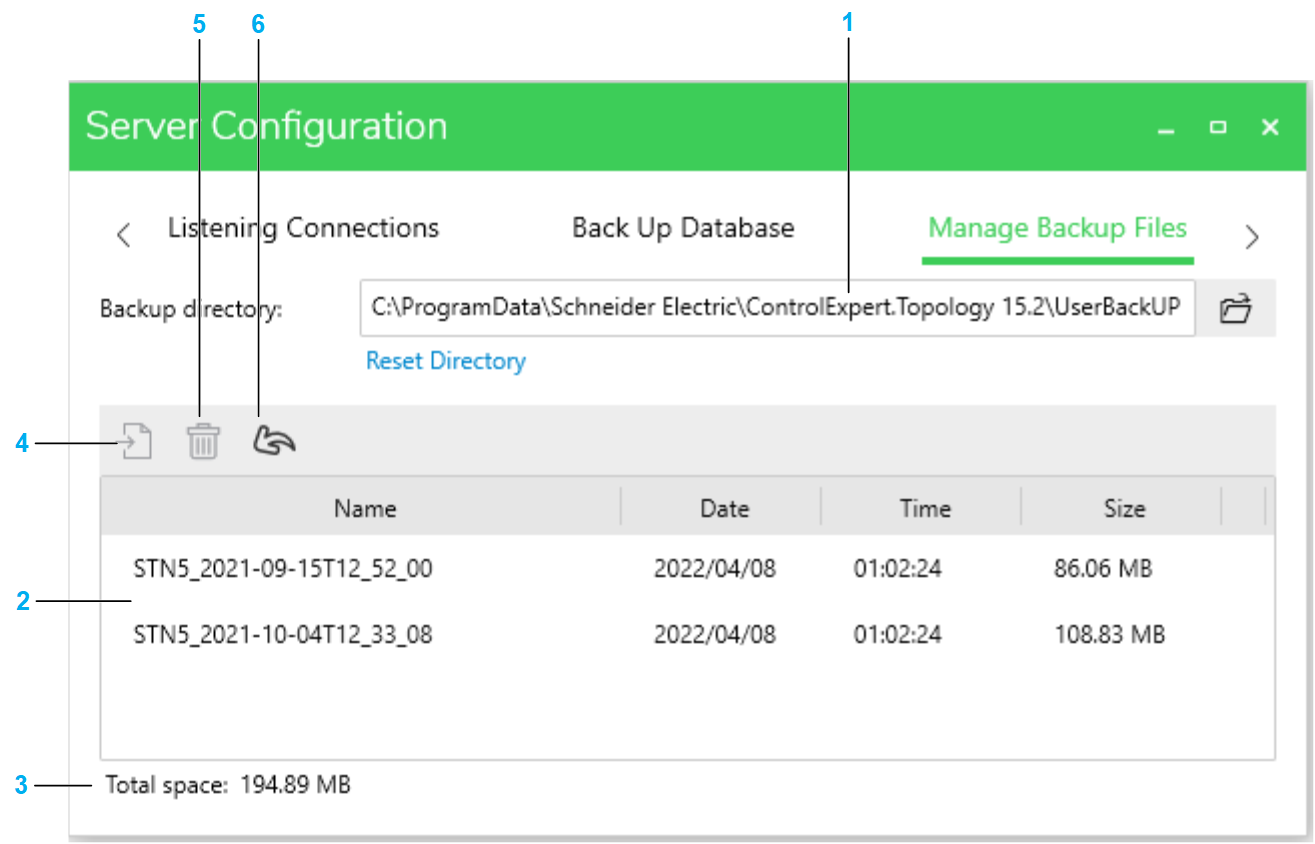Sort by the Time column header
The image size is (1315, 844).
tap(924, 509)
